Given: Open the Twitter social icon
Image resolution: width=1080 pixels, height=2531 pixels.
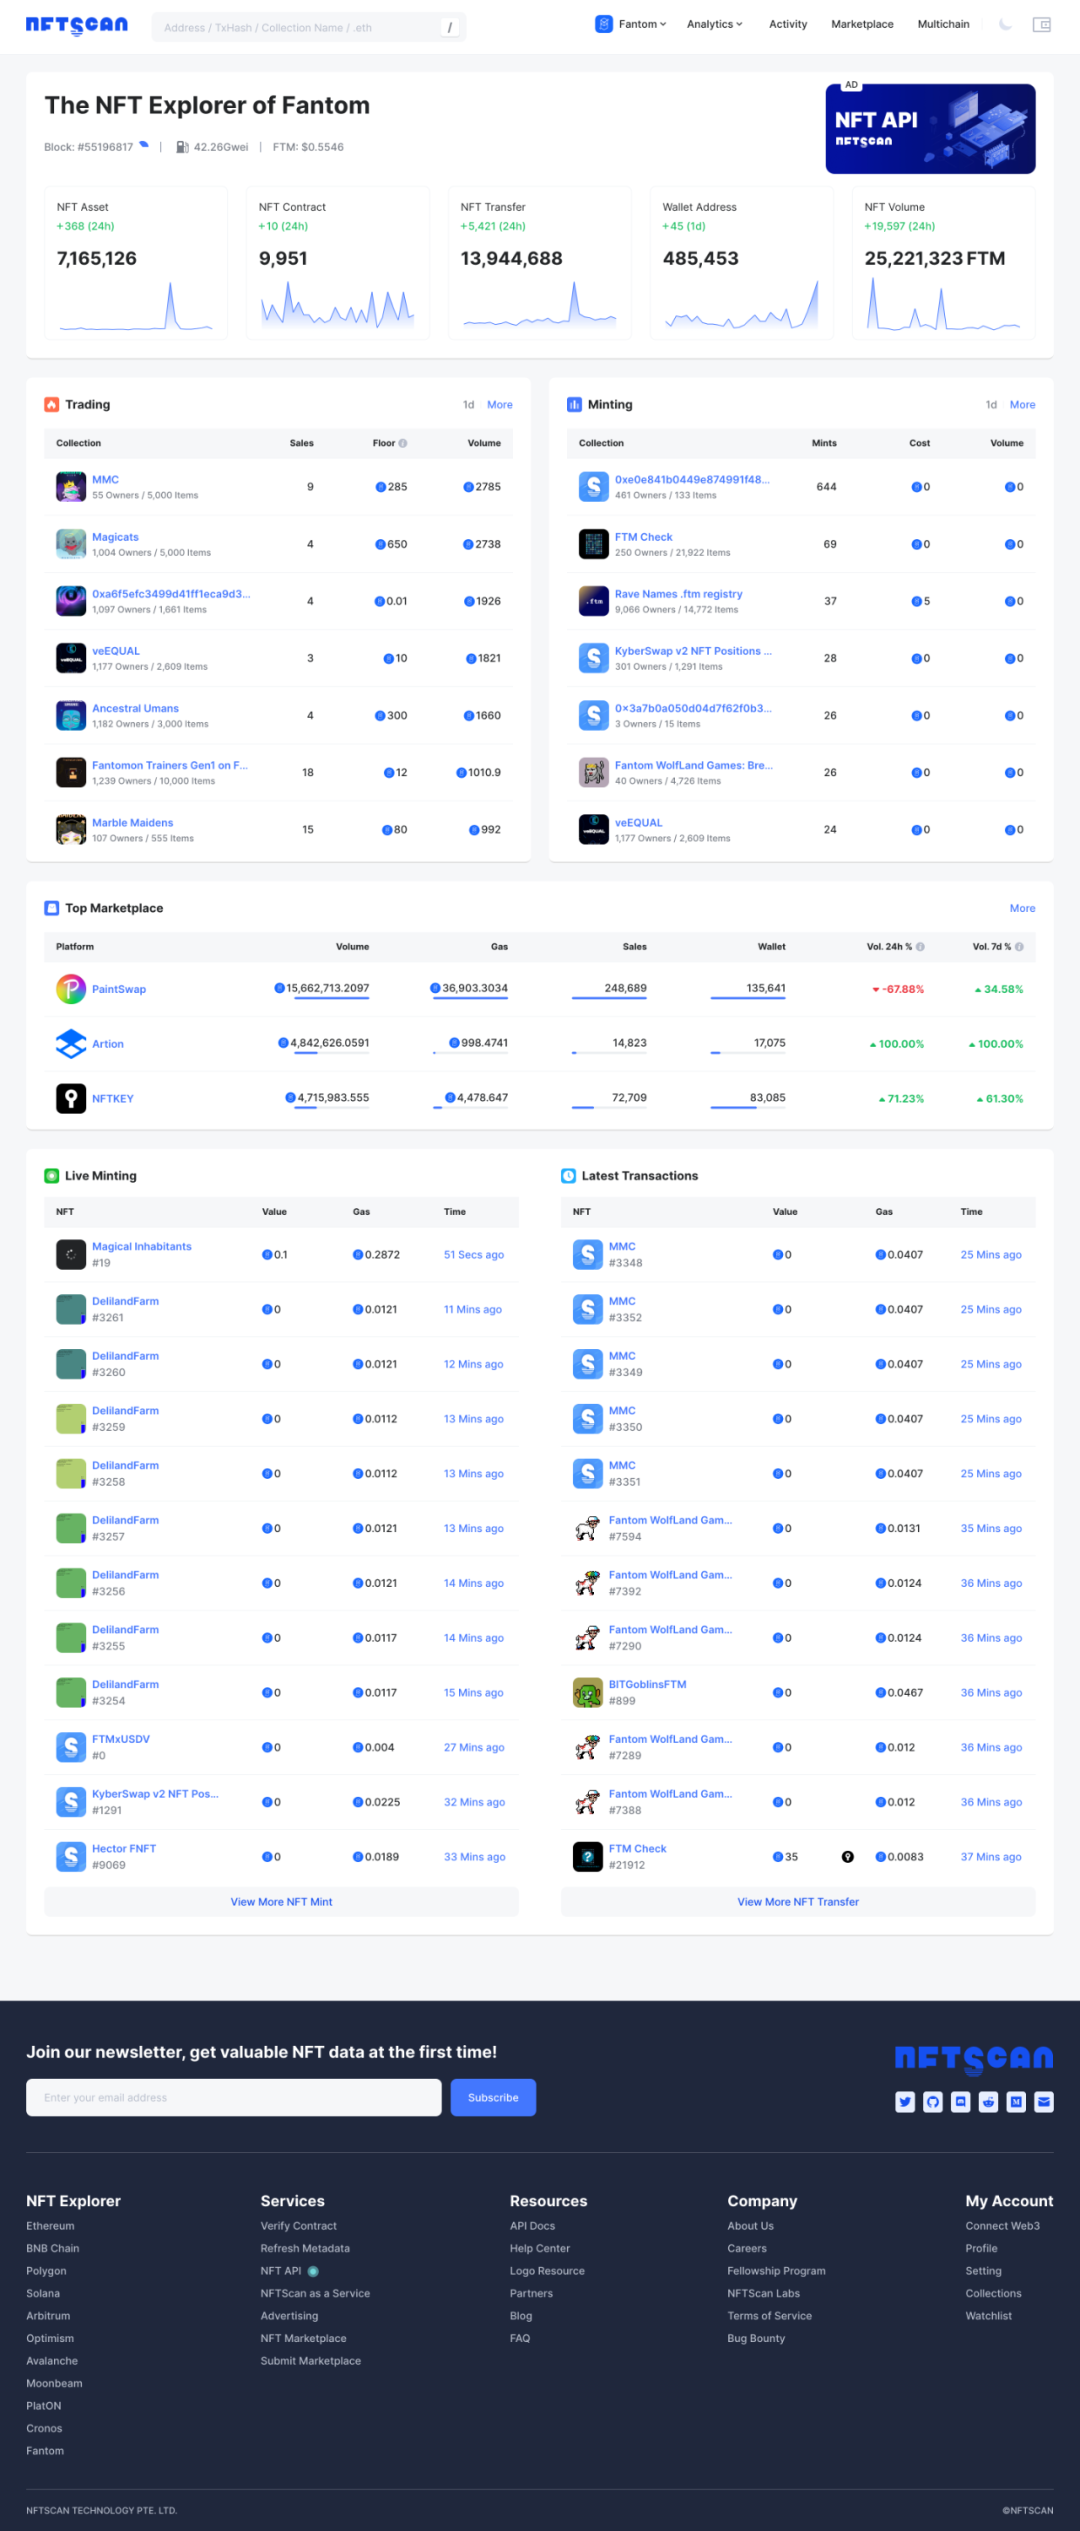Looking at the screenshot, I should pos(905,2102).
